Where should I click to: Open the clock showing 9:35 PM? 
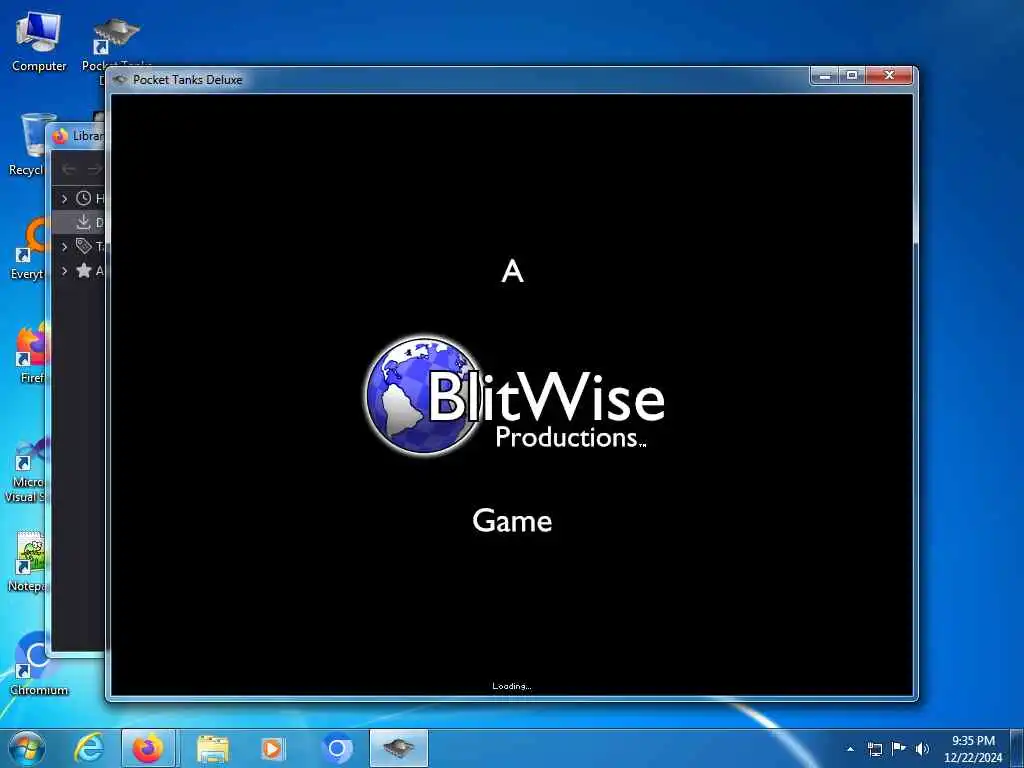pos(973,749)
